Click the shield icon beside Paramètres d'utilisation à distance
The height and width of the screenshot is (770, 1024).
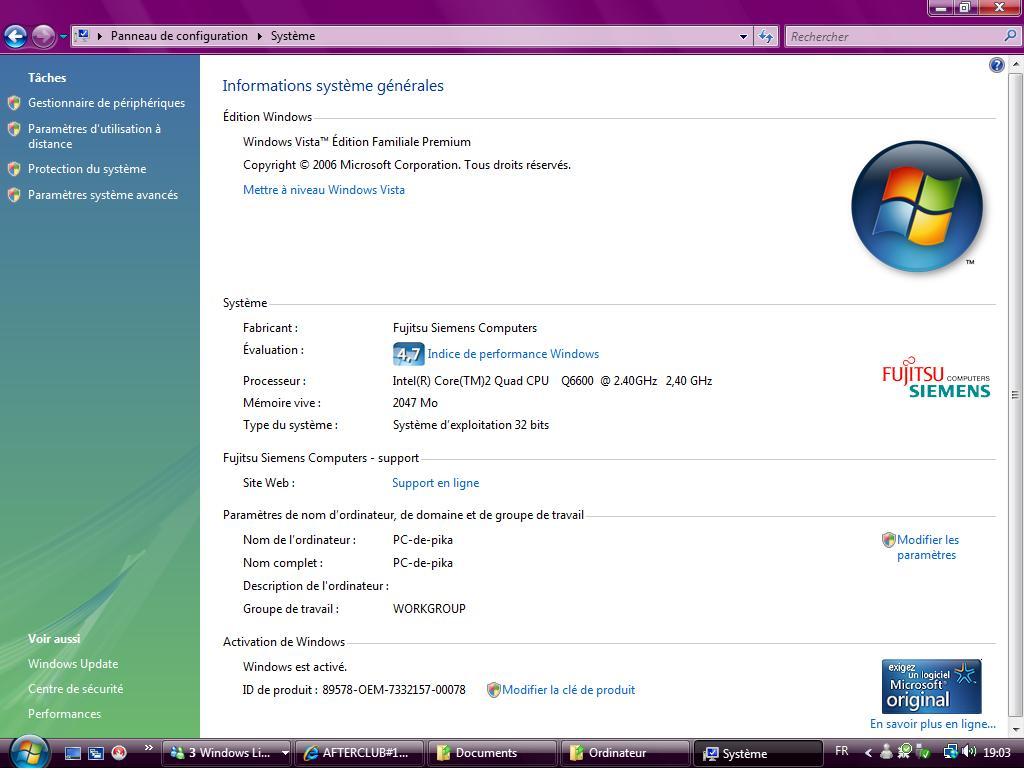pos(14,129)
